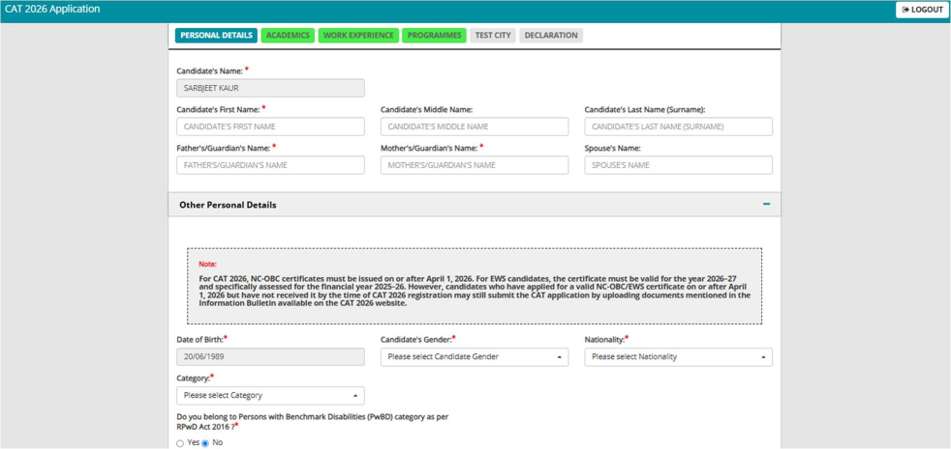Click the Father's/Guardian's Name field

(271, 165)
